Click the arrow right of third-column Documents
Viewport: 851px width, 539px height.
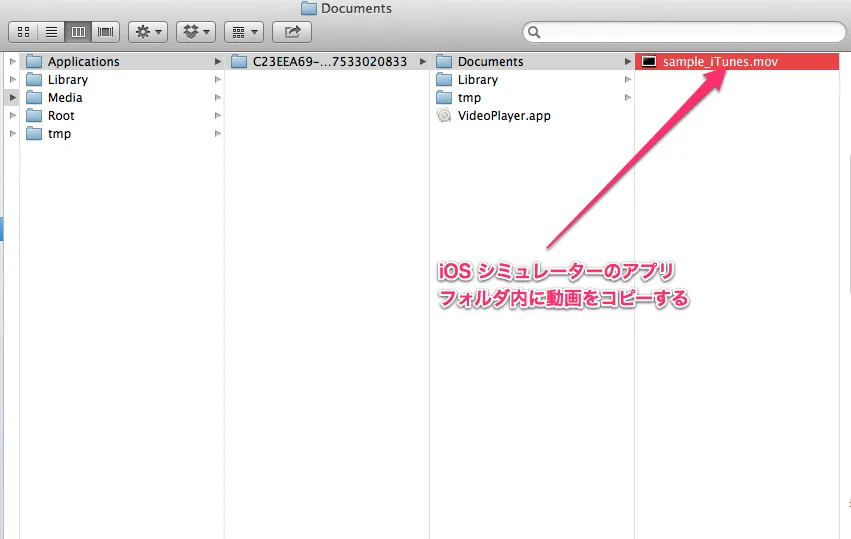[628, 61]
